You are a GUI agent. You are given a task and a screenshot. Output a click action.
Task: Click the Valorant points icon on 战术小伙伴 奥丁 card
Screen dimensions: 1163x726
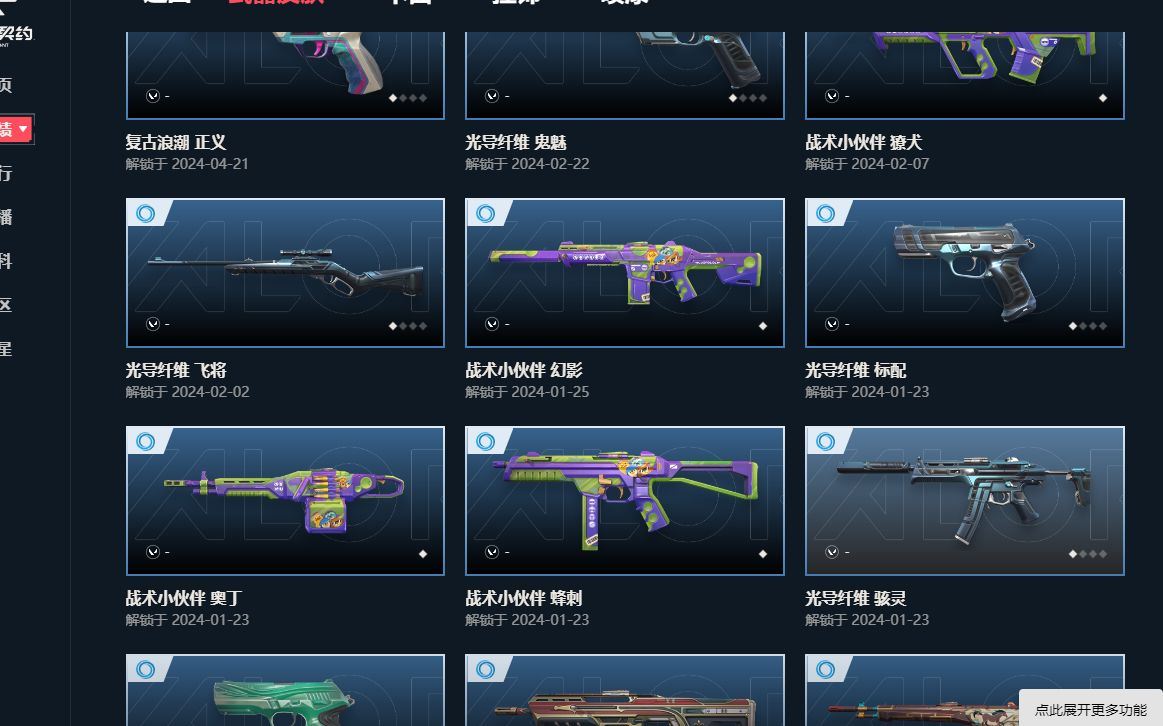click(x=153, y=552)
